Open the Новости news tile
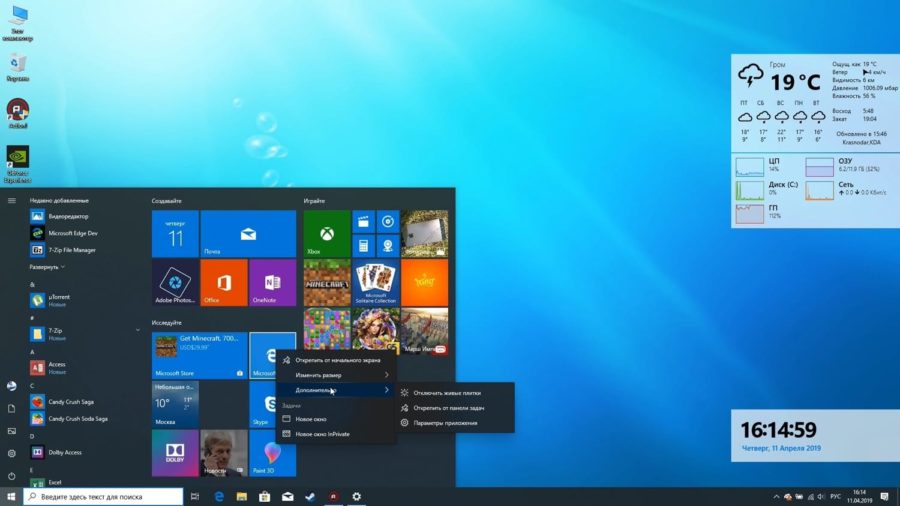The height and width of the screenshot is (506, 900). [x=224, y=453]
